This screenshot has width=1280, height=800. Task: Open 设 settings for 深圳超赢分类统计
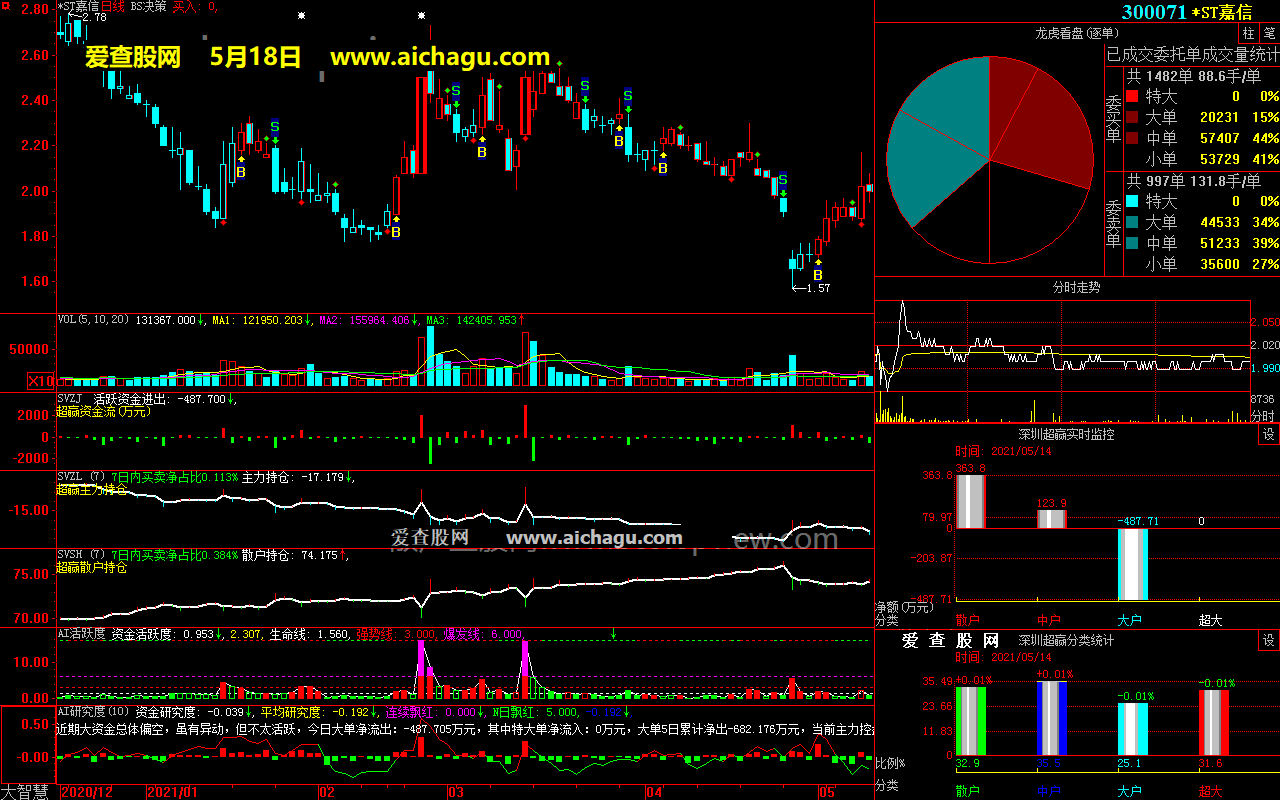click(x=1268, y=640)
